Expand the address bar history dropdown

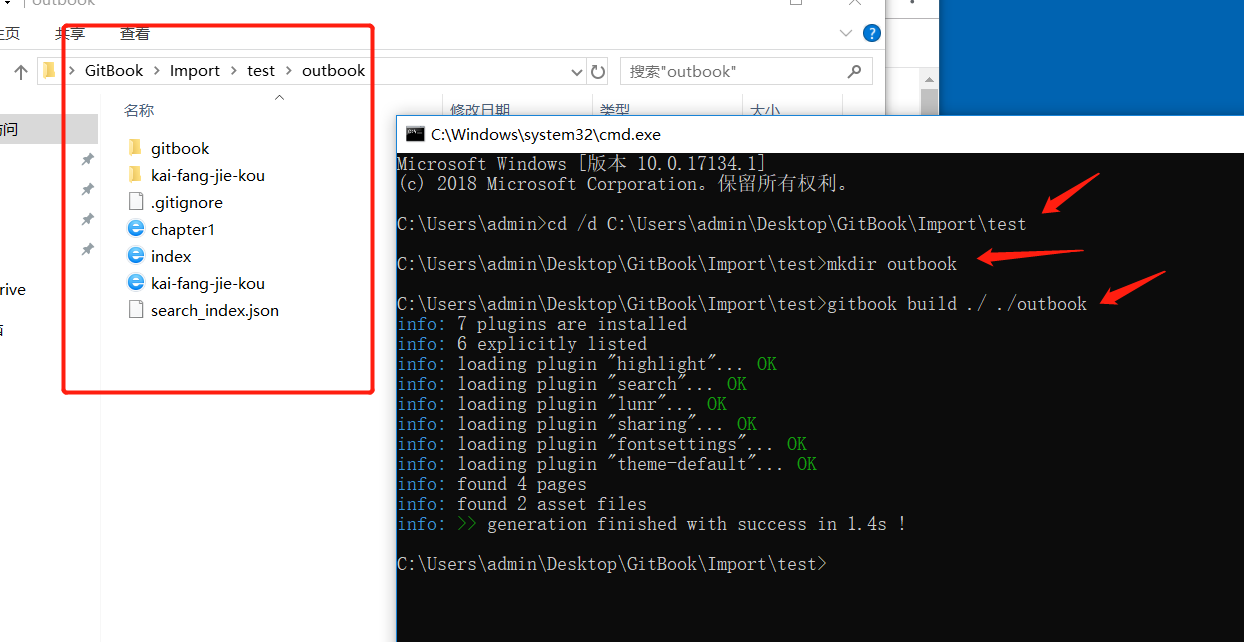point(576,72)
